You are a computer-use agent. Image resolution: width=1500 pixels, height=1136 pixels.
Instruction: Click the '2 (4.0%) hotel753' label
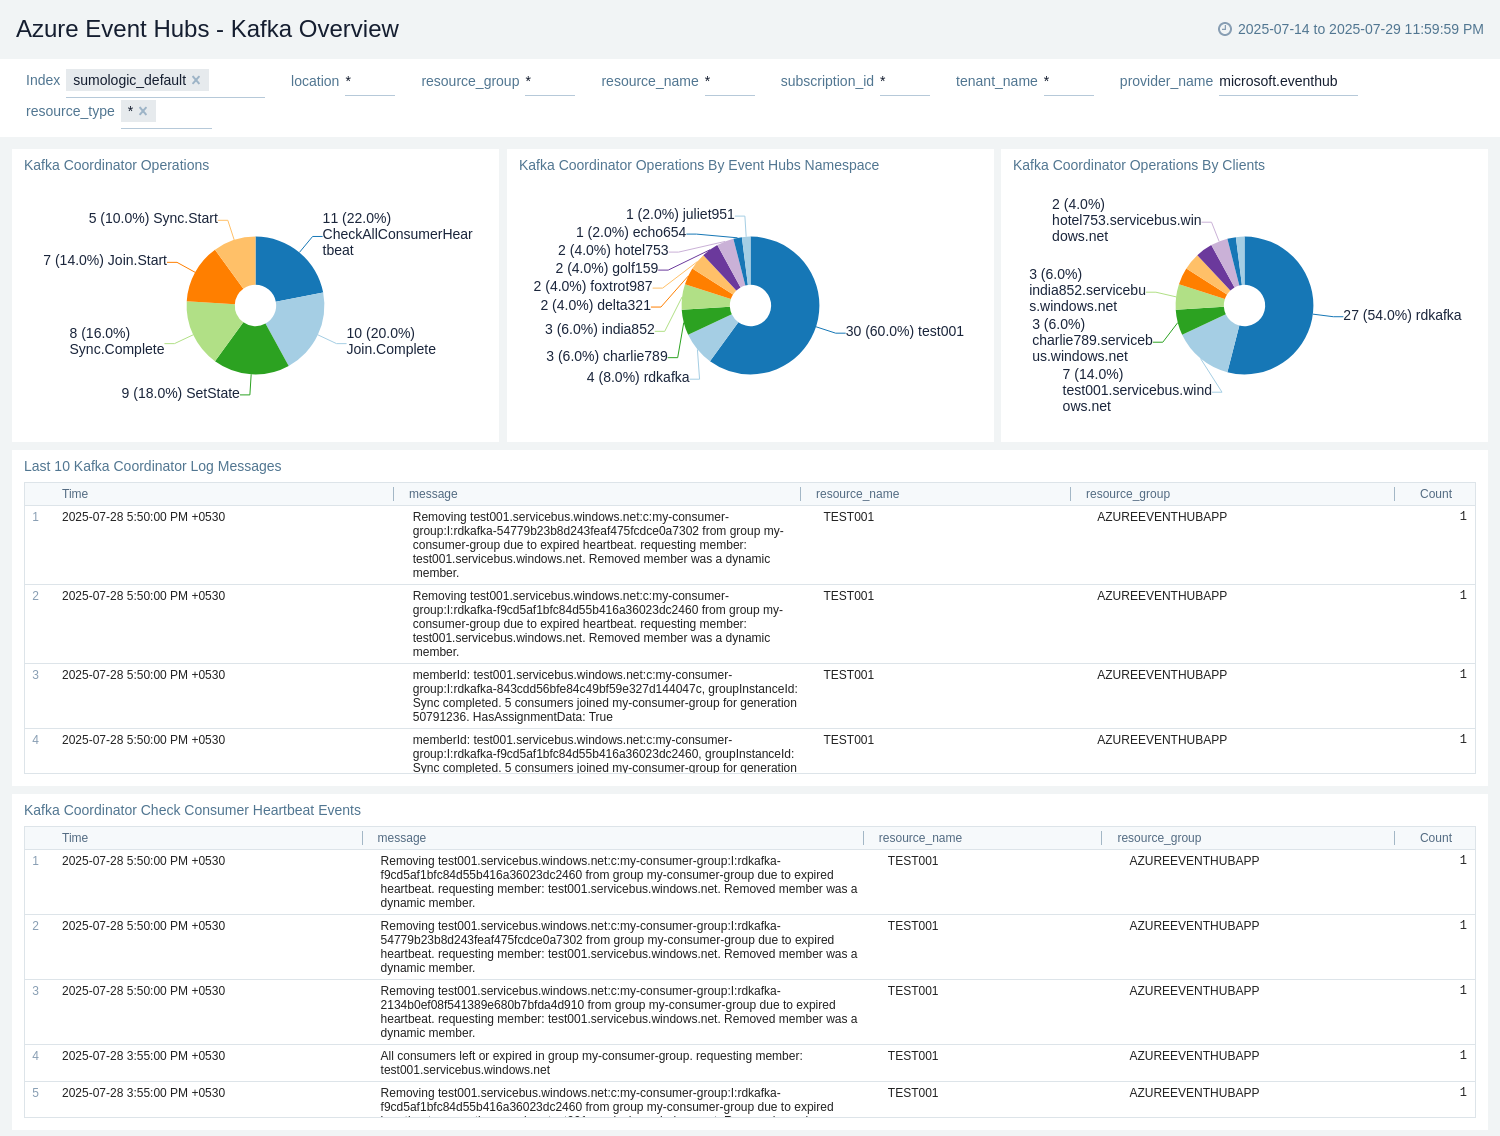(x=613, y=250)
